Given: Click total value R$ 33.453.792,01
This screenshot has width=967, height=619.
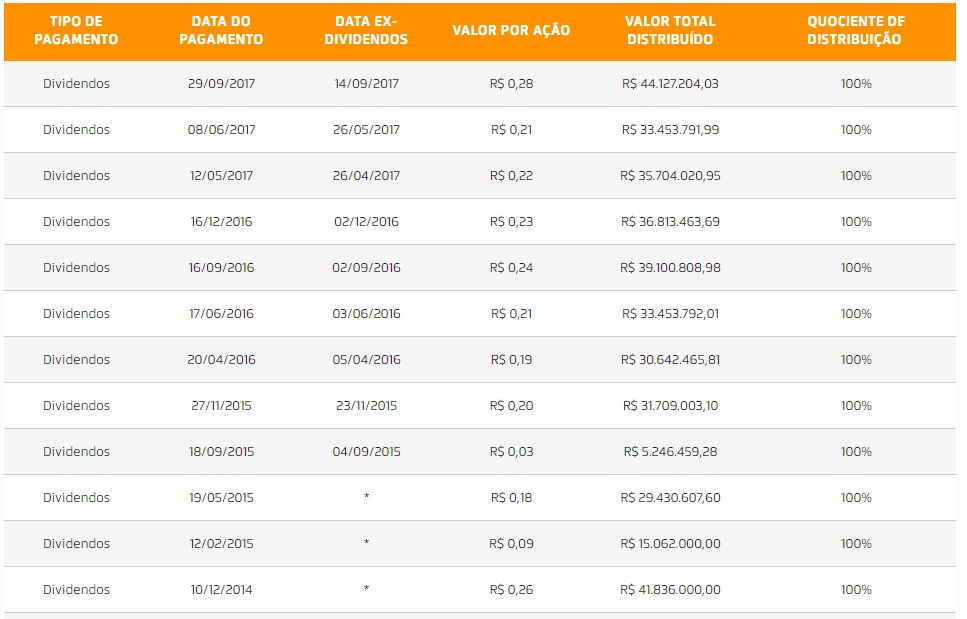Looking at the screenshot, I should (x=670, y=313).
